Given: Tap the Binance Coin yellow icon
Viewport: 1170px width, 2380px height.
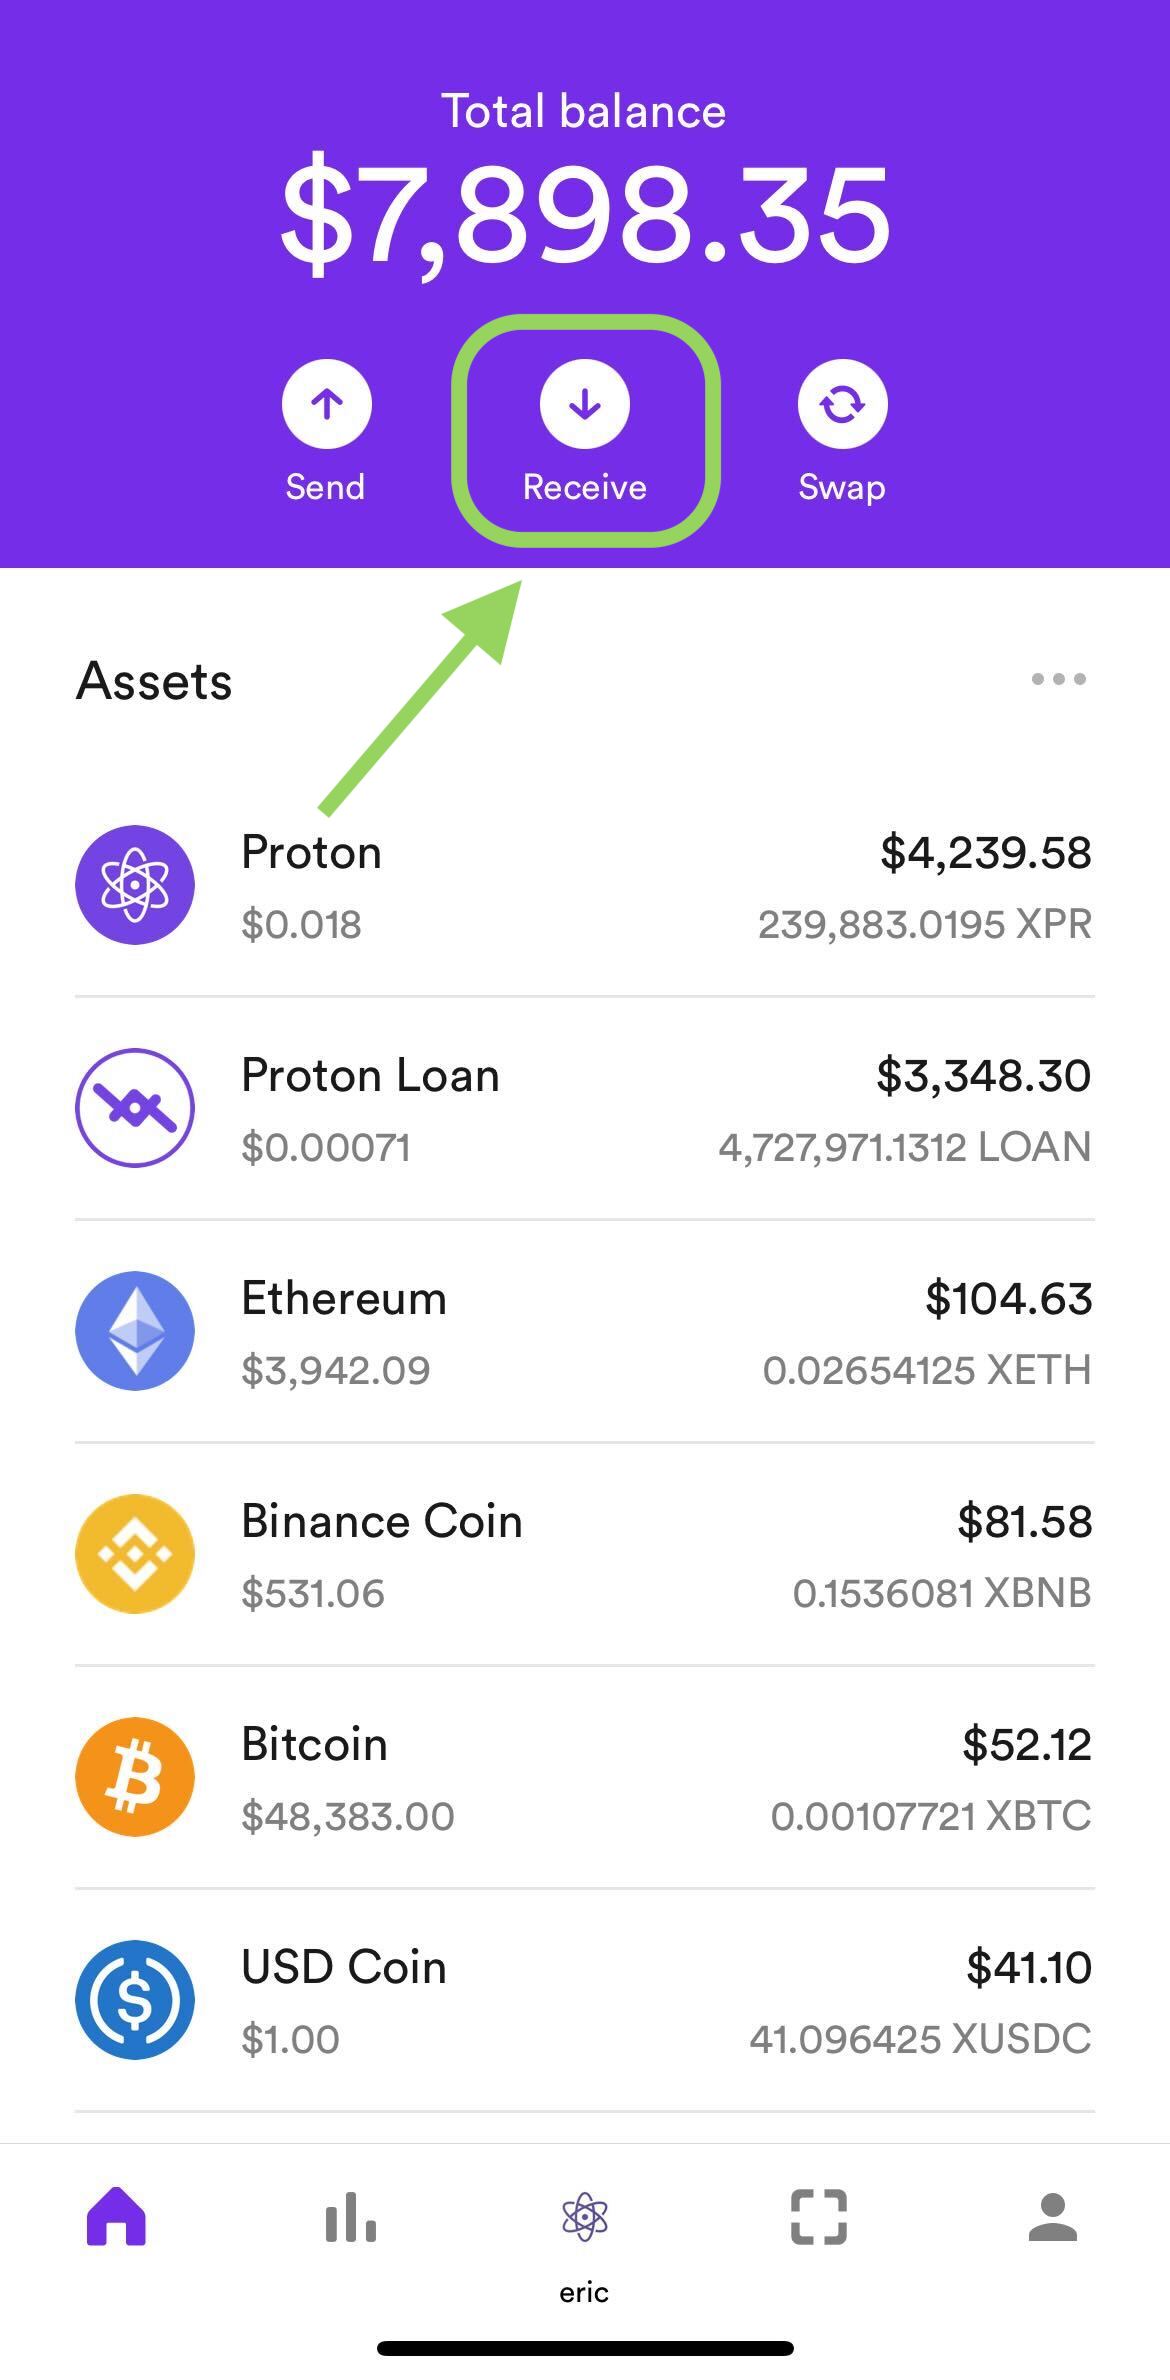Looking at the screenshot, I should click(135, 1554).
